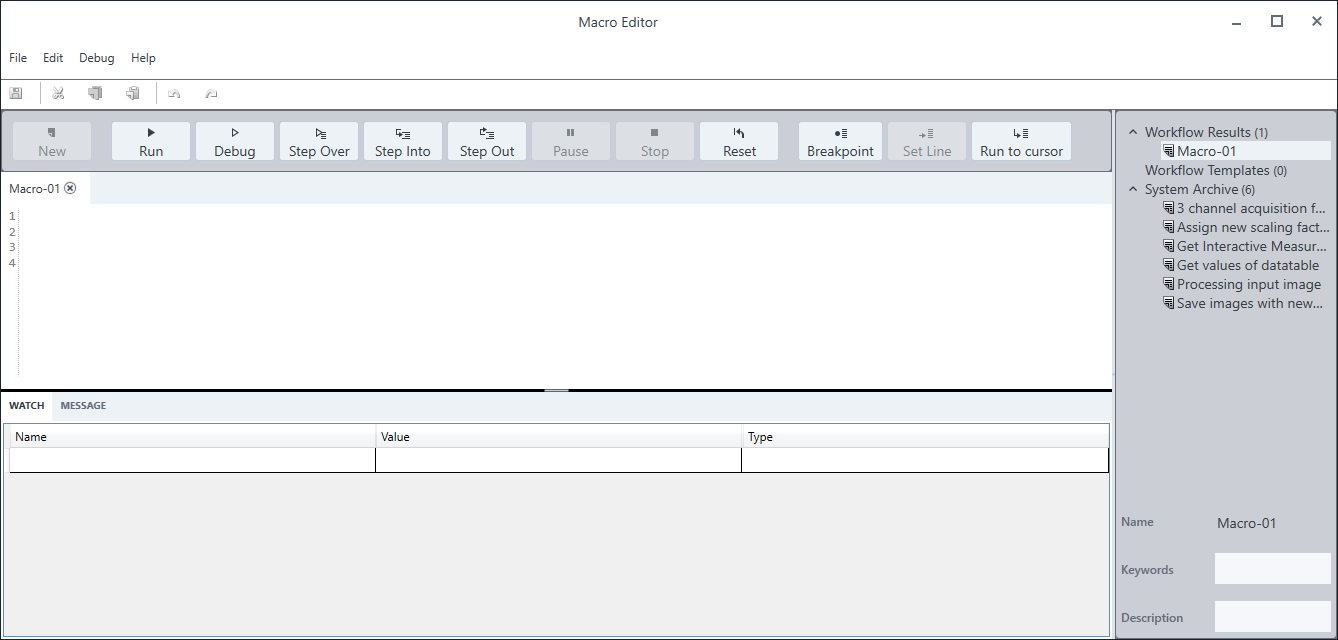Create a new macro with the New button
The height and width of the screenshot is (640, 1338).
(50, 141)
